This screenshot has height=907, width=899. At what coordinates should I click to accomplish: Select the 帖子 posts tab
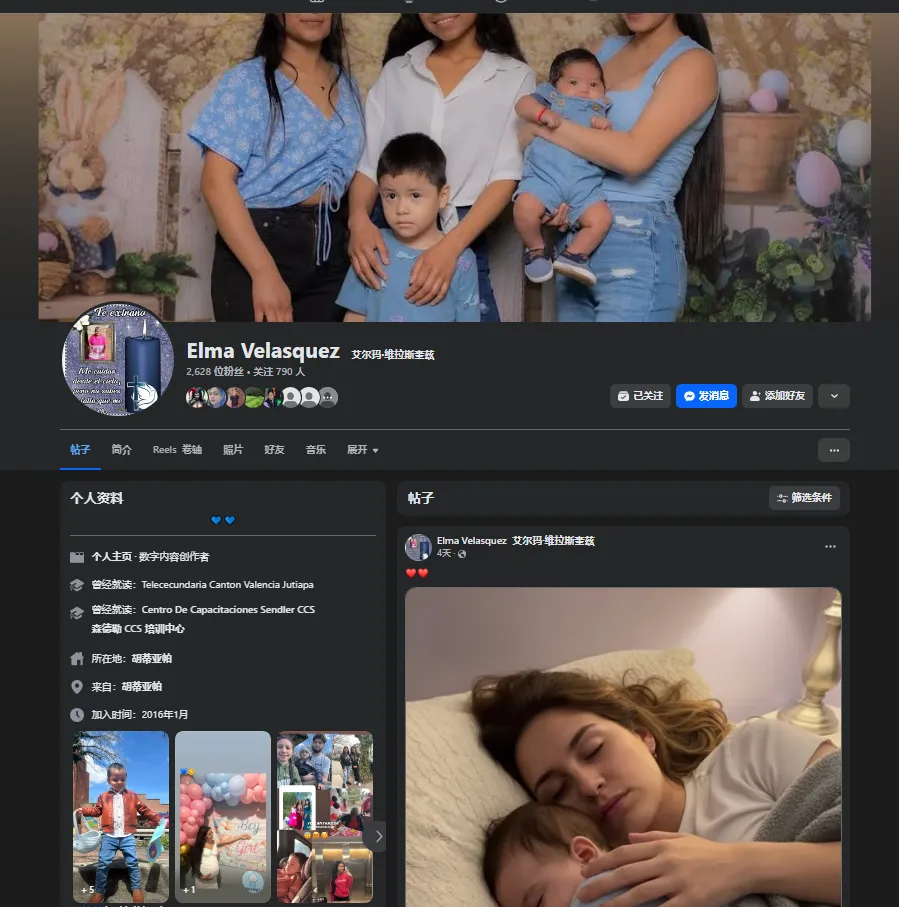(80, 450)
